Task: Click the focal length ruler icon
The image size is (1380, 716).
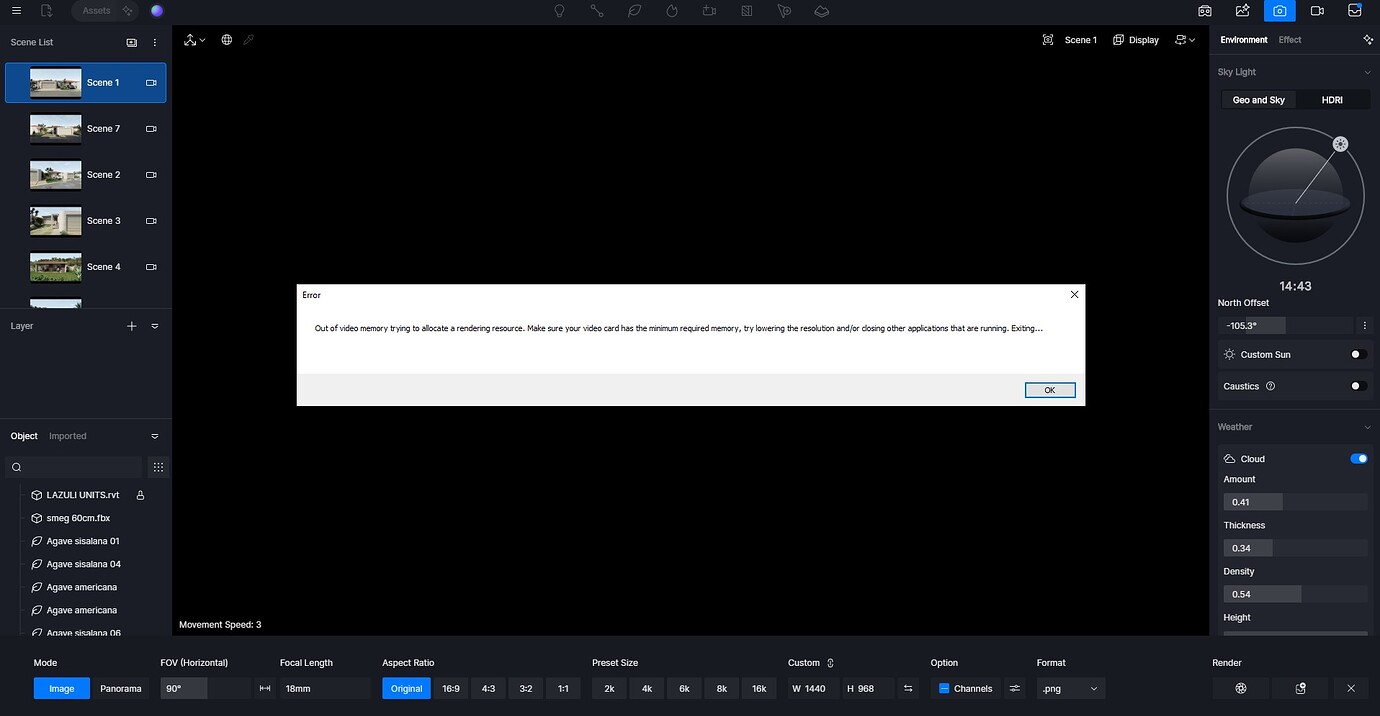Action: (265, 688)
